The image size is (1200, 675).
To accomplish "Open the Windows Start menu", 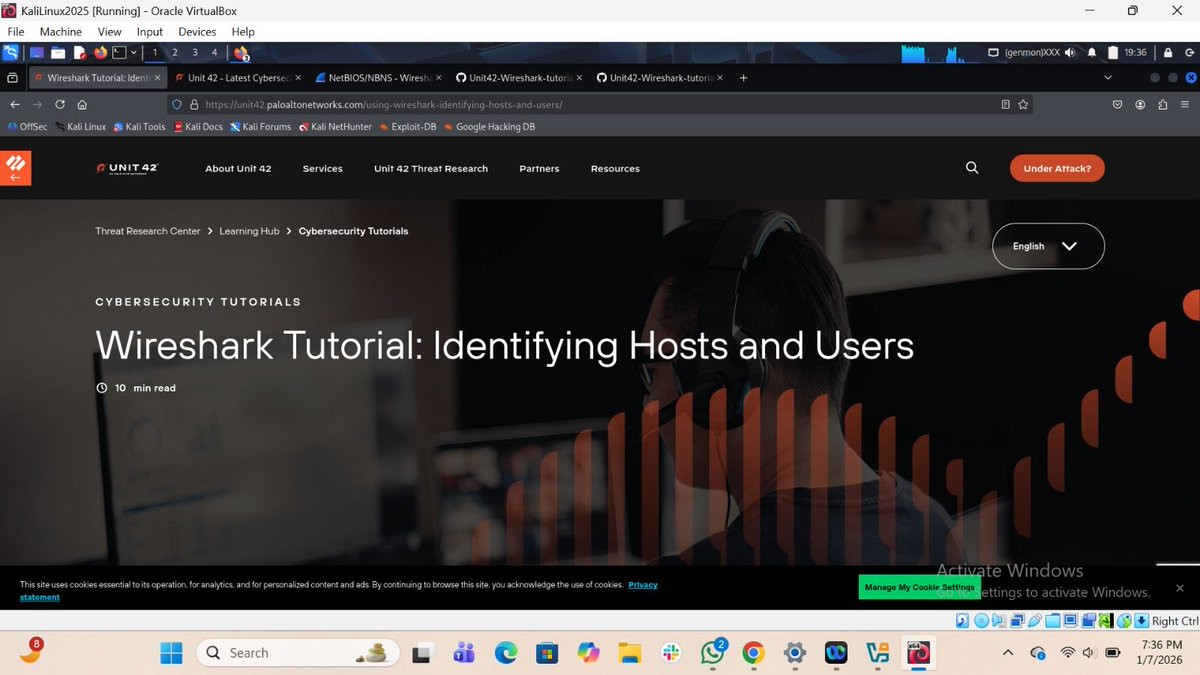I will pyautogui.click(x=172, y=653).
